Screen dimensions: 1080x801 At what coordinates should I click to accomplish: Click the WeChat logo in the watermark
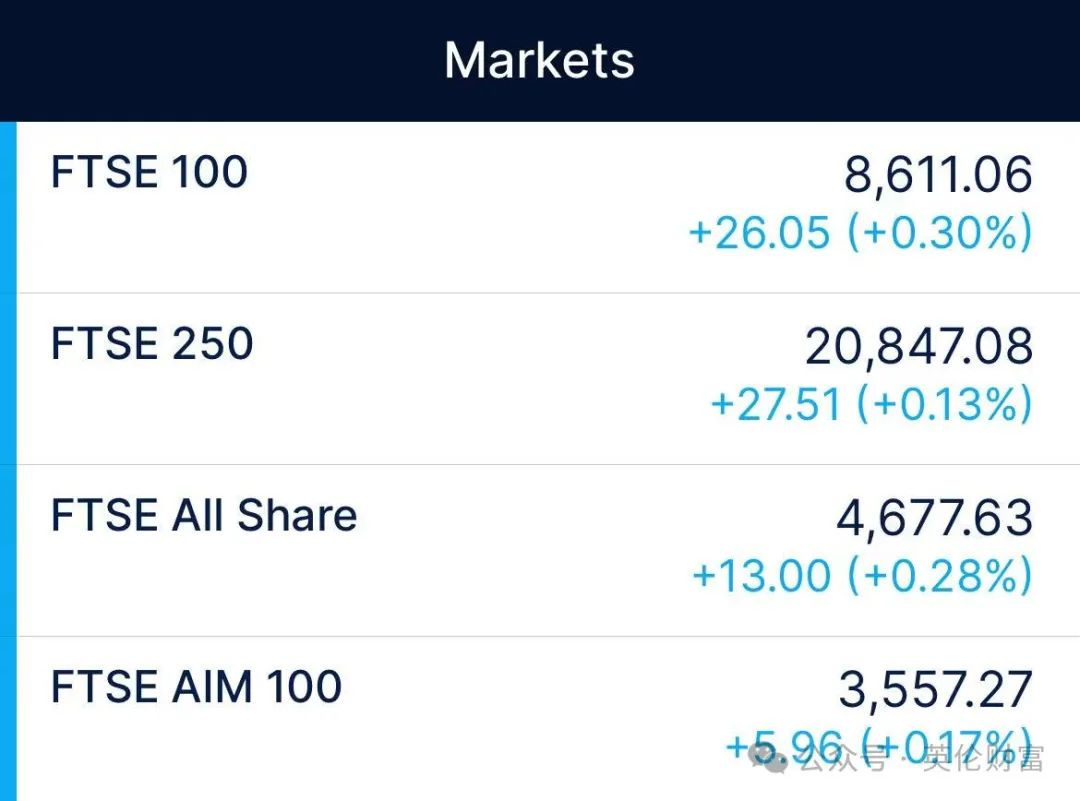(769, 758)
